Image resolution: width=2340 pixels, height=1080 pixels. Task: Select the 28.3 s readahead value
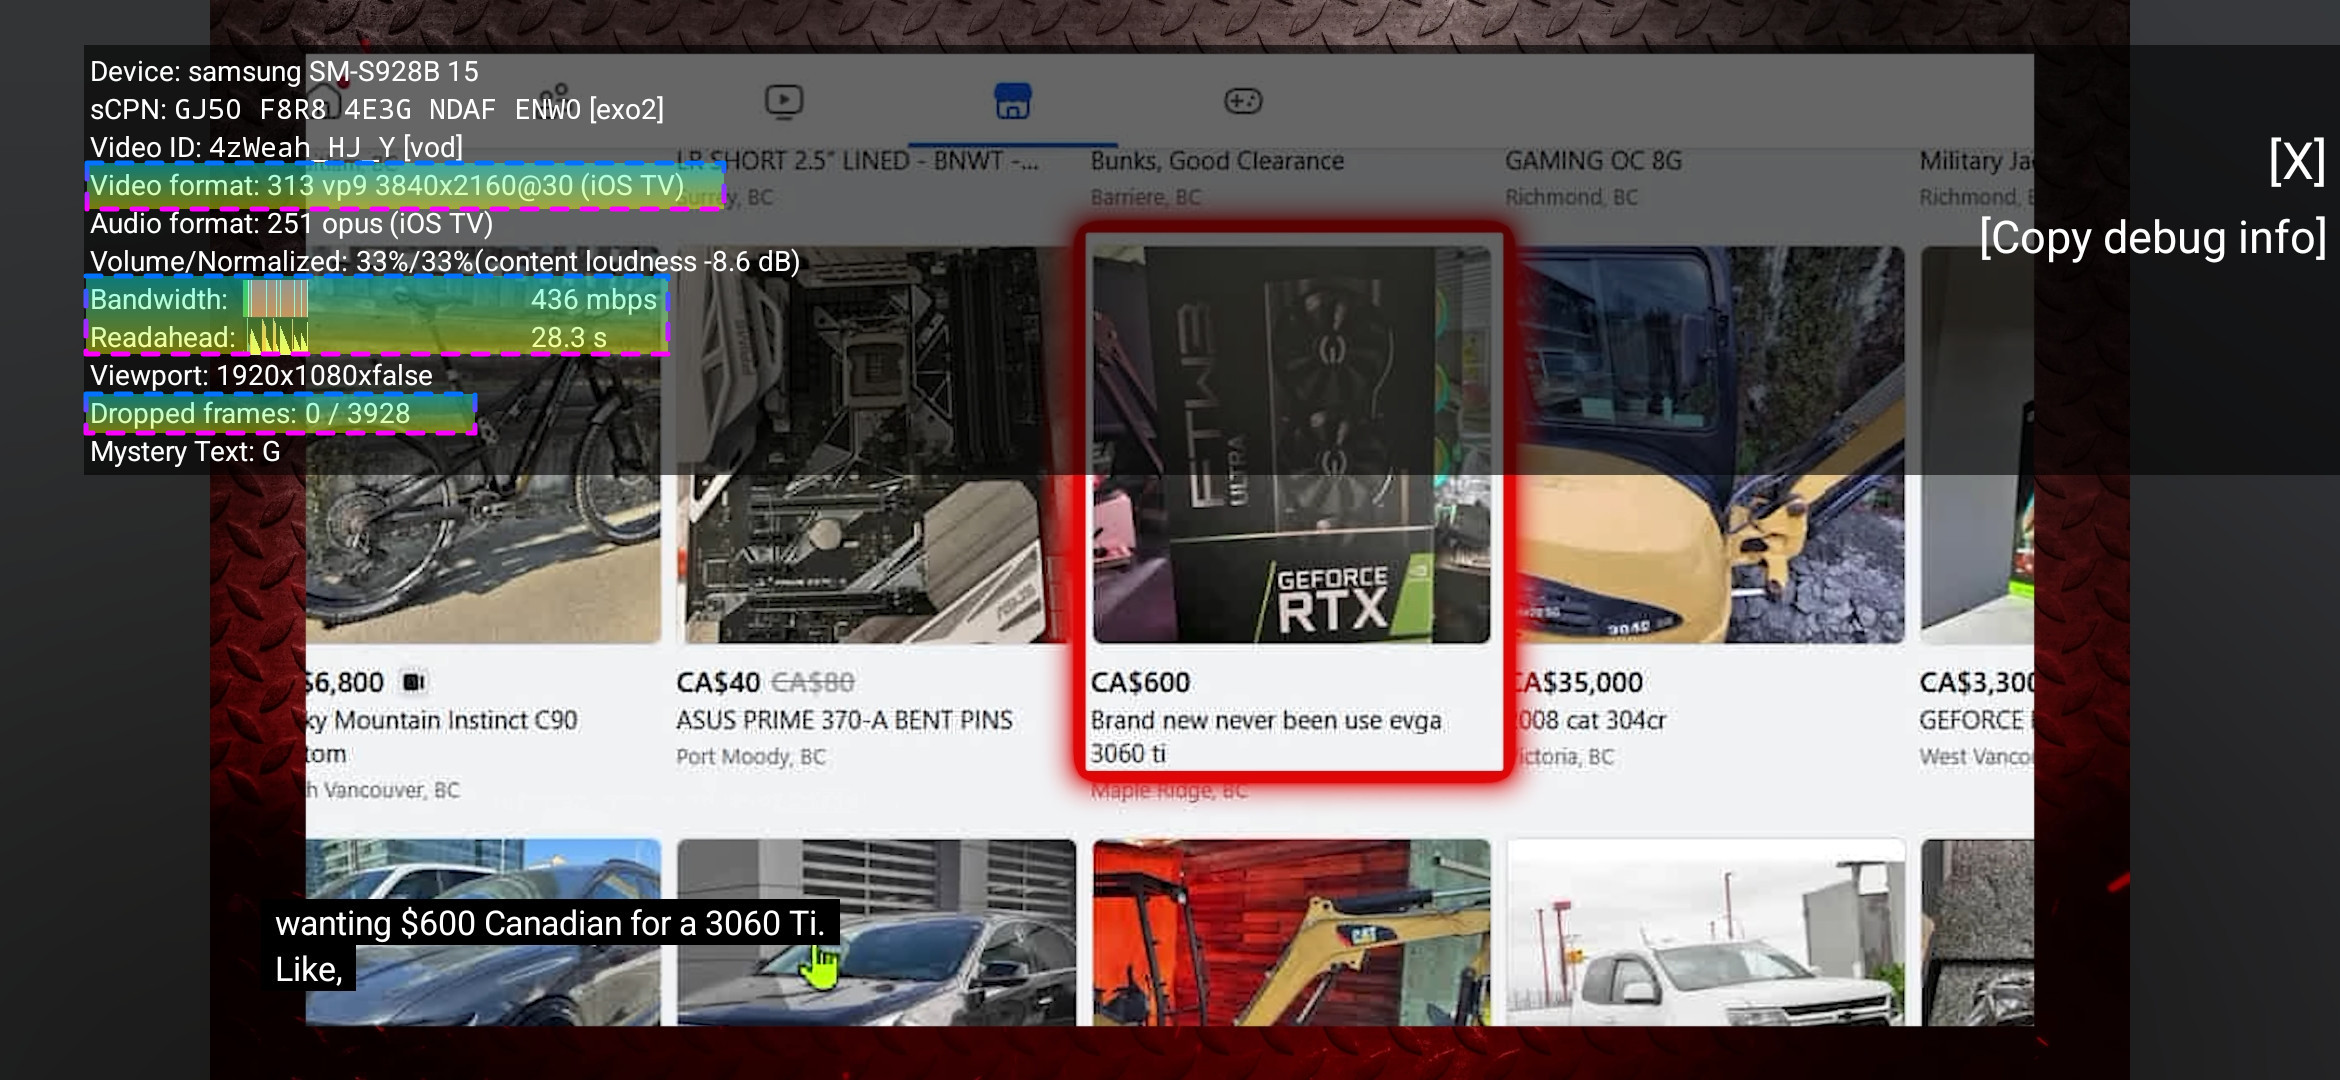pyautogui.click(x=569, y=338)
